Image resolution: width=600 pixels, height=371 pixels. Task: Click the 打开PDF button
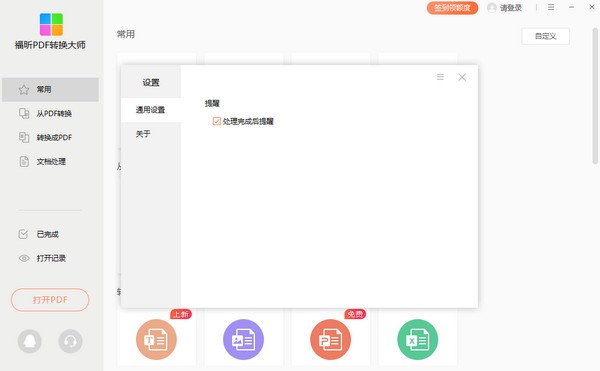(50, 300)
